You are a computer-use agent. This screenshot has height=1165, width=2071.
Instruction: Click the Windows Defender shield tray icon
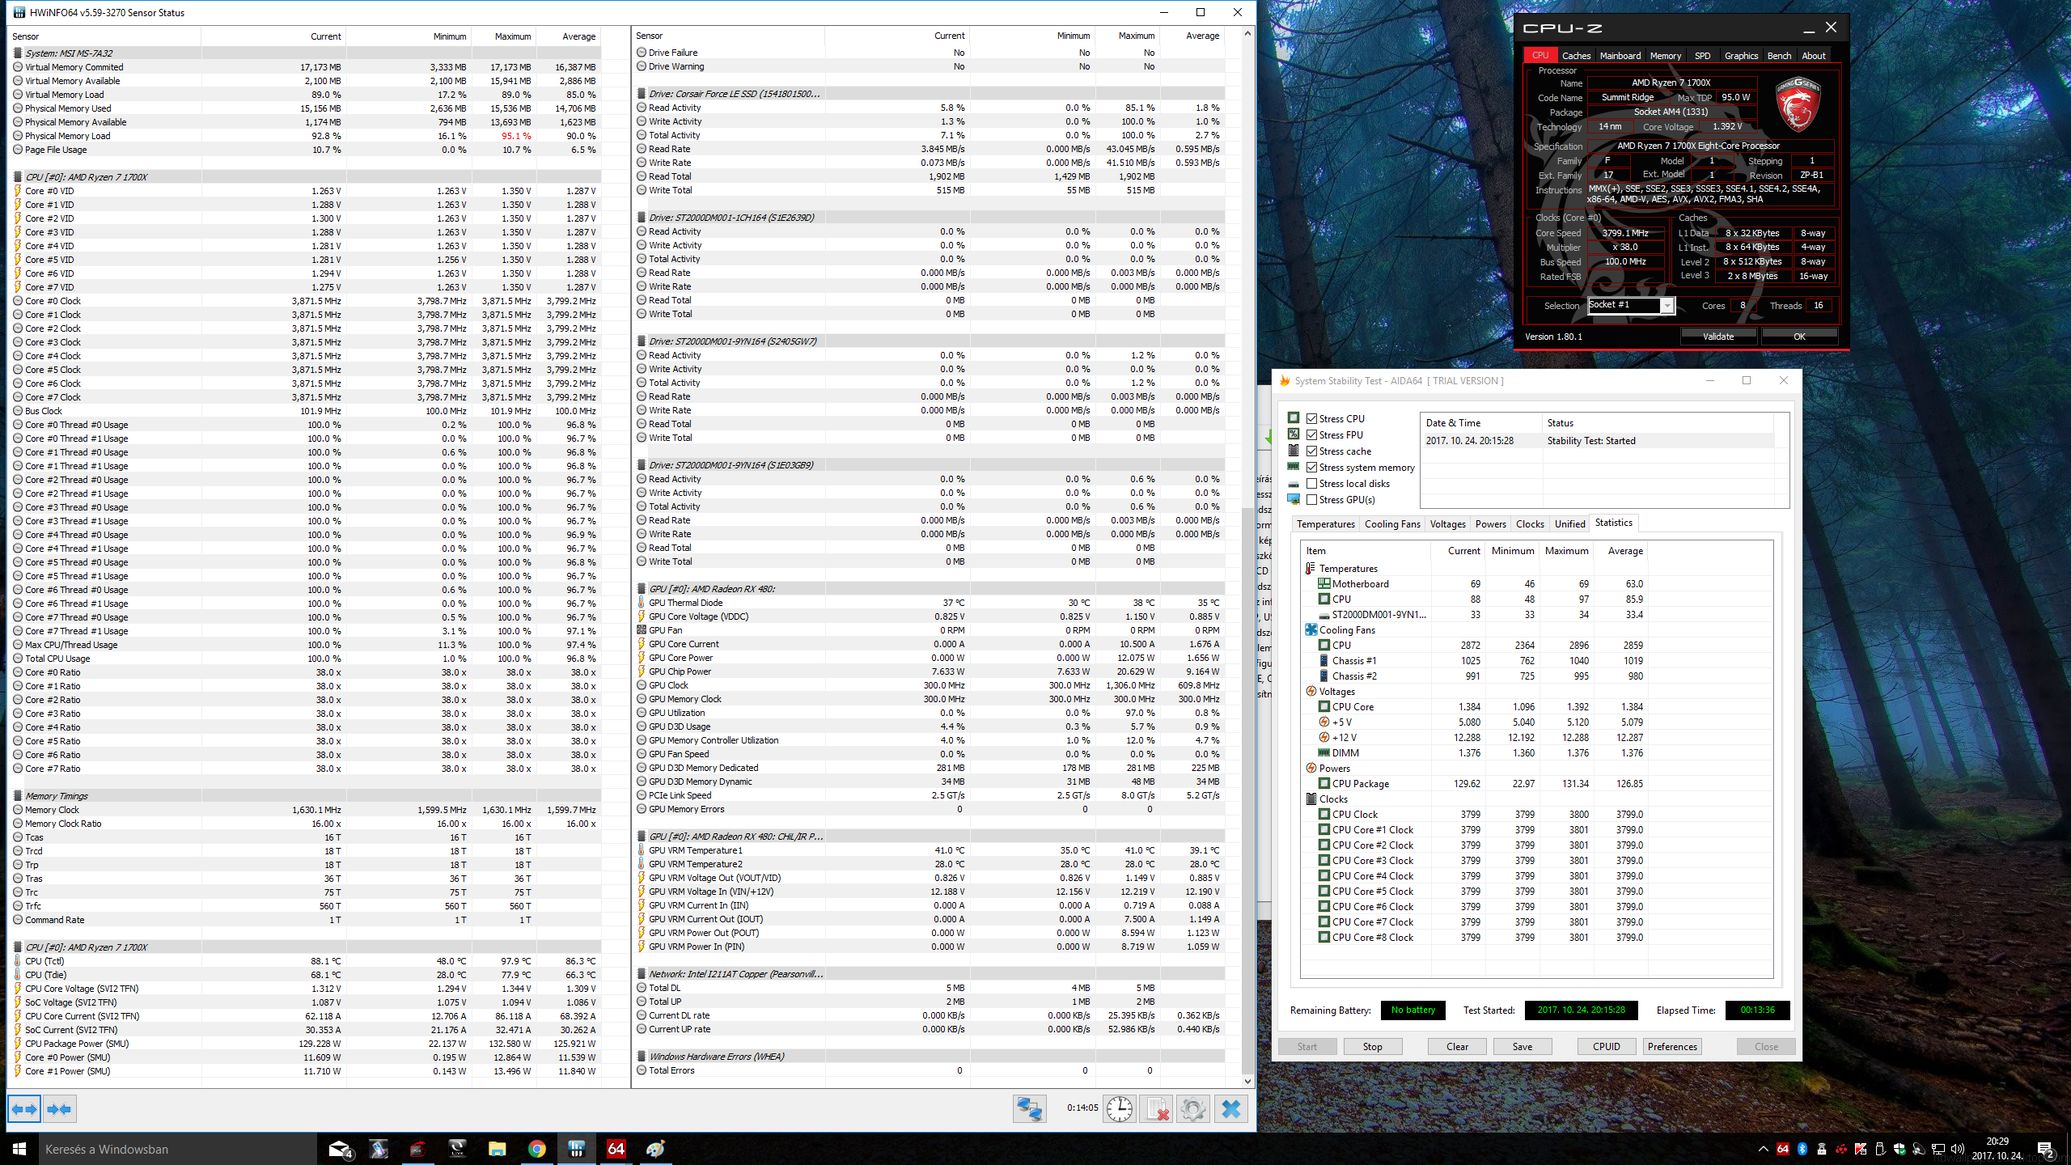[x=1899, y=1149]
